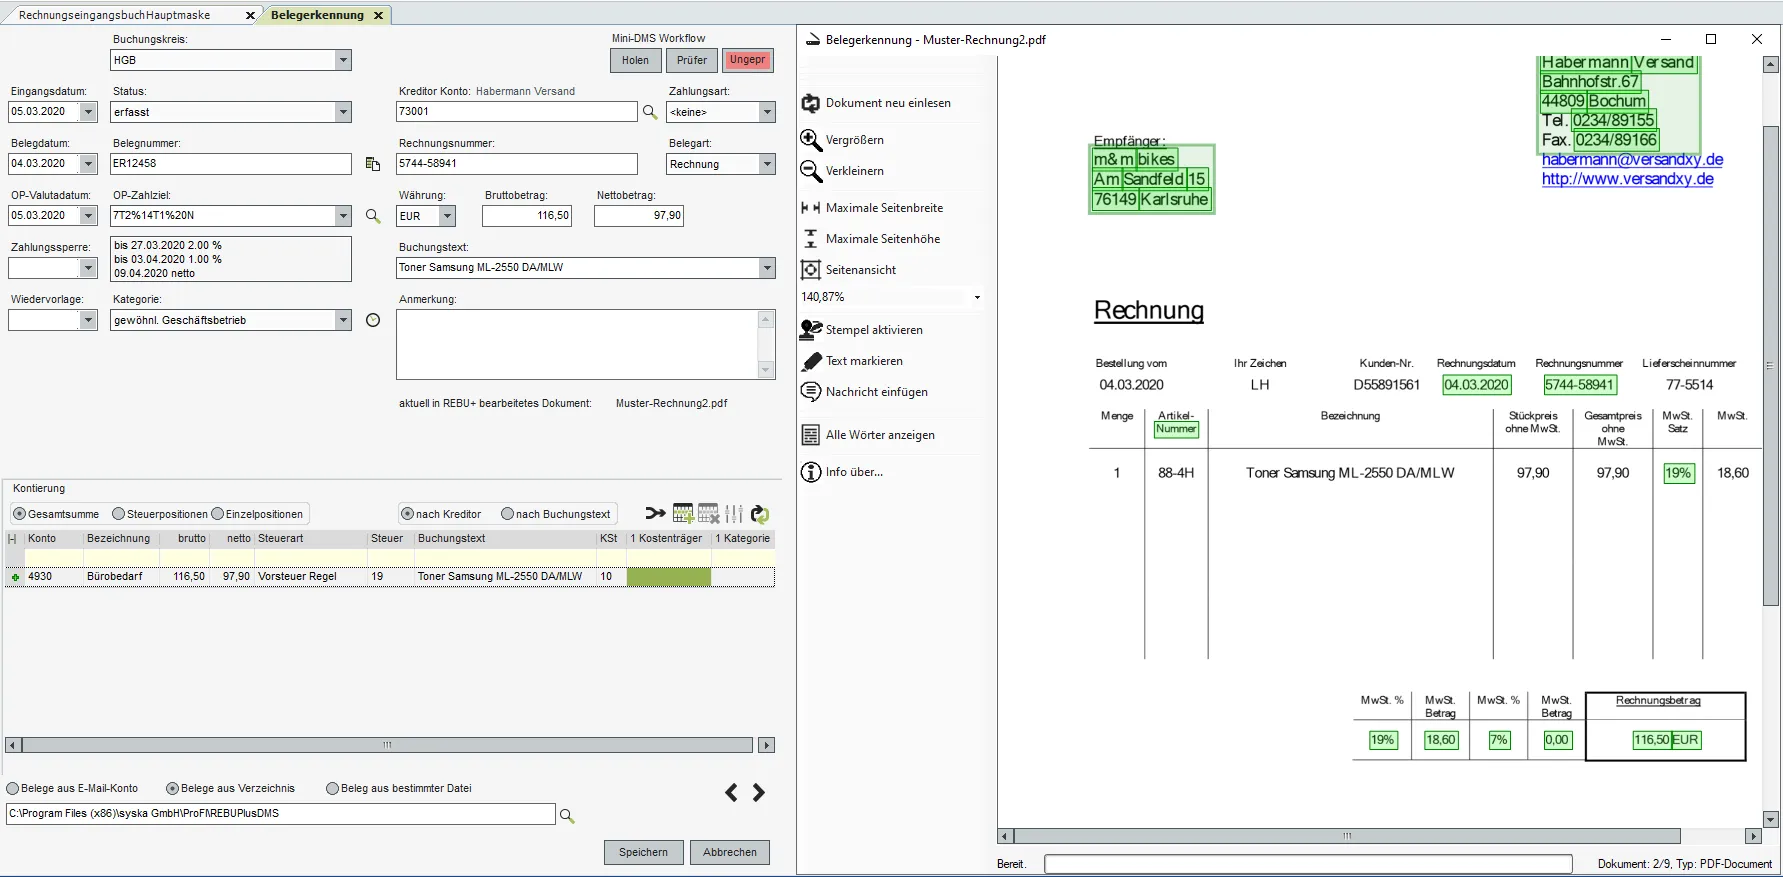Viewport: 1783px width, 877px height.
Task: Refresh Kontierung with green arrow icon
Action: (760, 513)
